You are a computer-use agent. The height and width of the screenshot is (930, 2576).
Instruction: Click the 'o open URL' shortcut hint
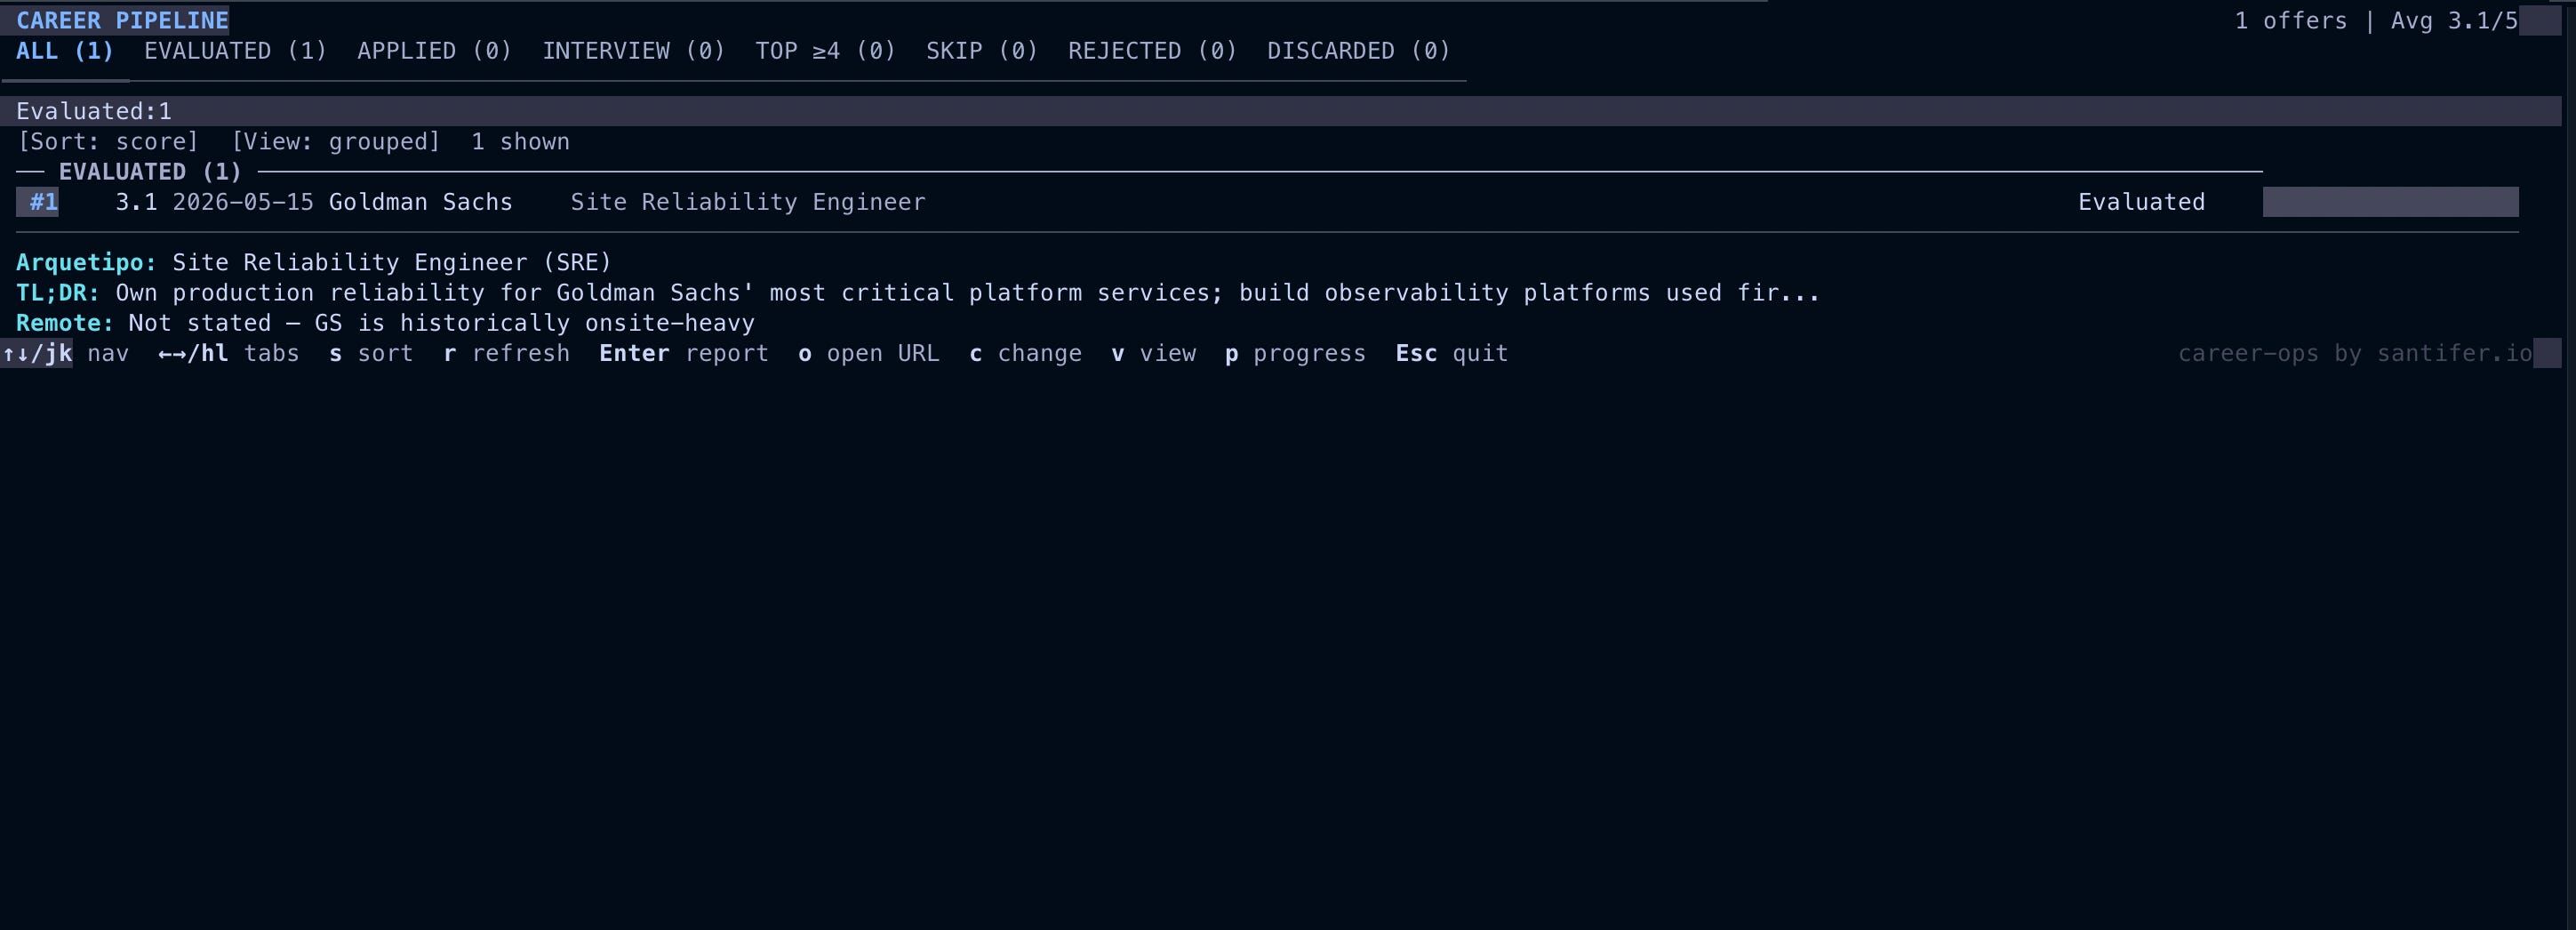click(x=868, y=354)
